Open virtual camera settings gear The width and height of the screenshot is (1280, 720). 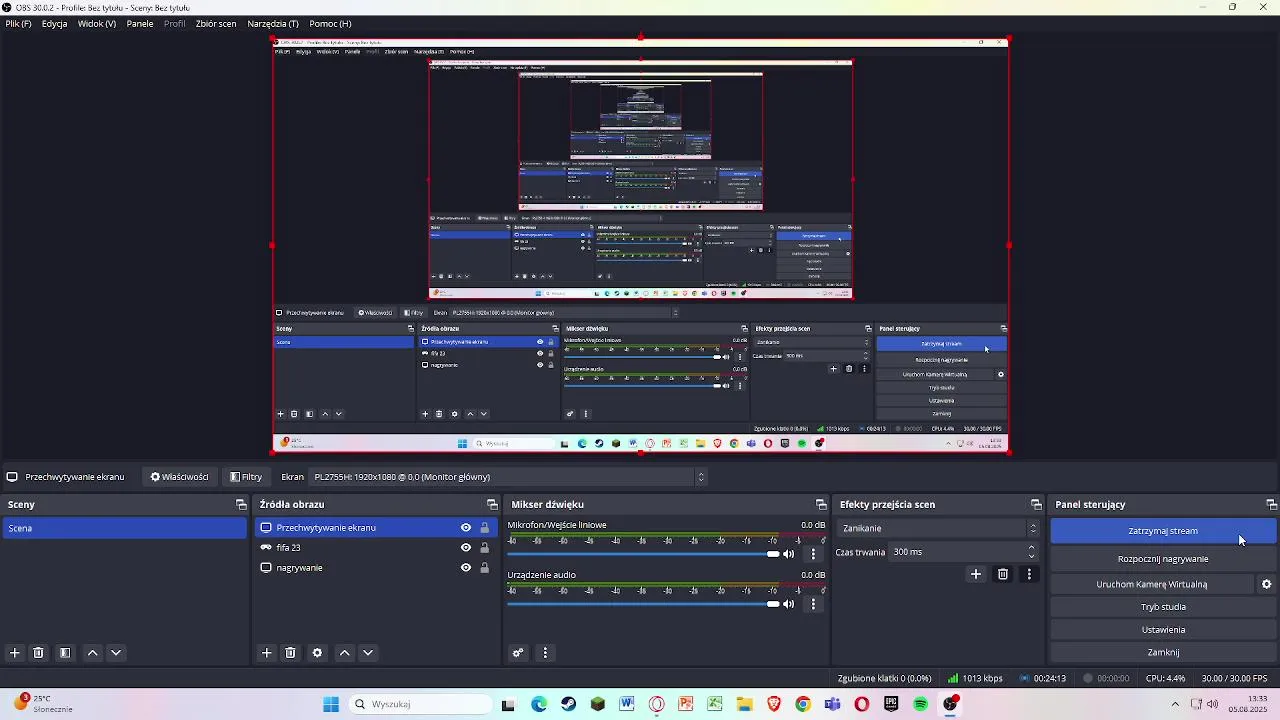coord(1266,584)
